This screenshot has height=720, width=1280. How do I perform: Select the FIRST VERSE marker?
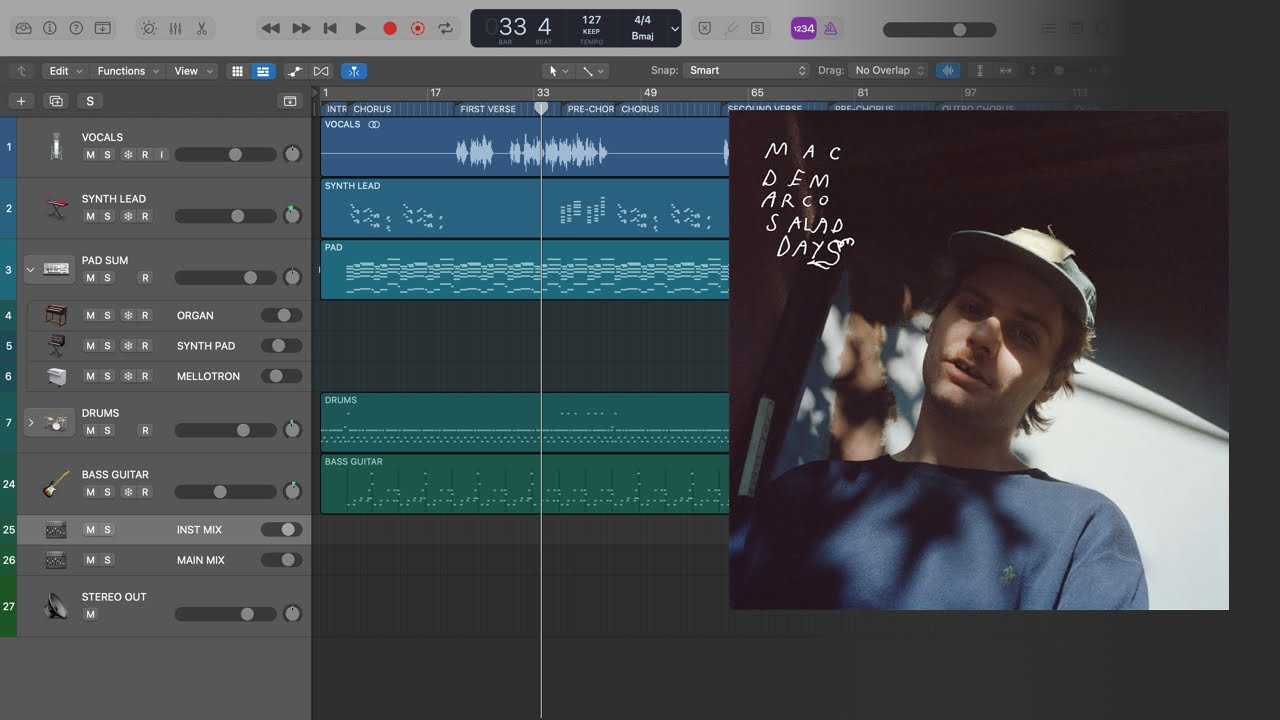point(488,109)
